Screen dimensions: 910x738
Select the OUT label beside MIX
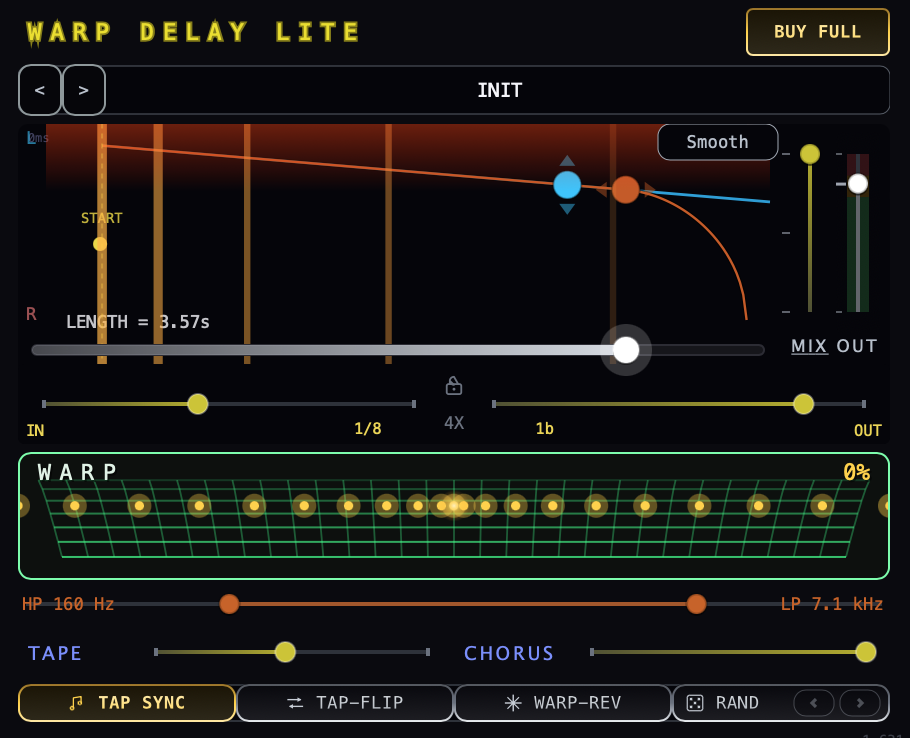857,346
